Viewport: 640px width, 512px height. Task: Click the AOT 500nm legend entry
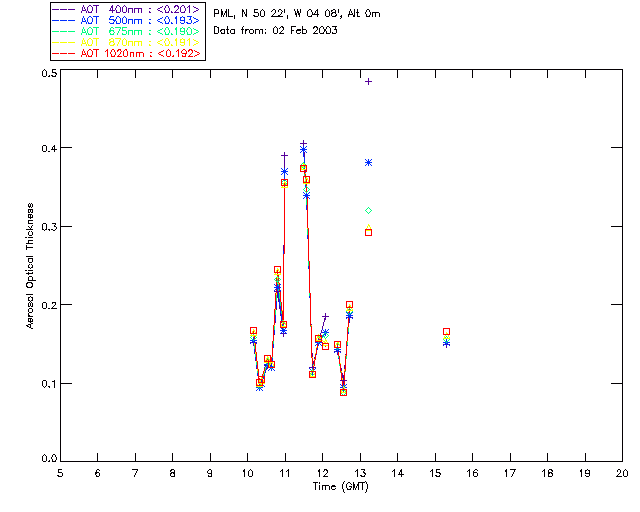(x=126, y=20)
